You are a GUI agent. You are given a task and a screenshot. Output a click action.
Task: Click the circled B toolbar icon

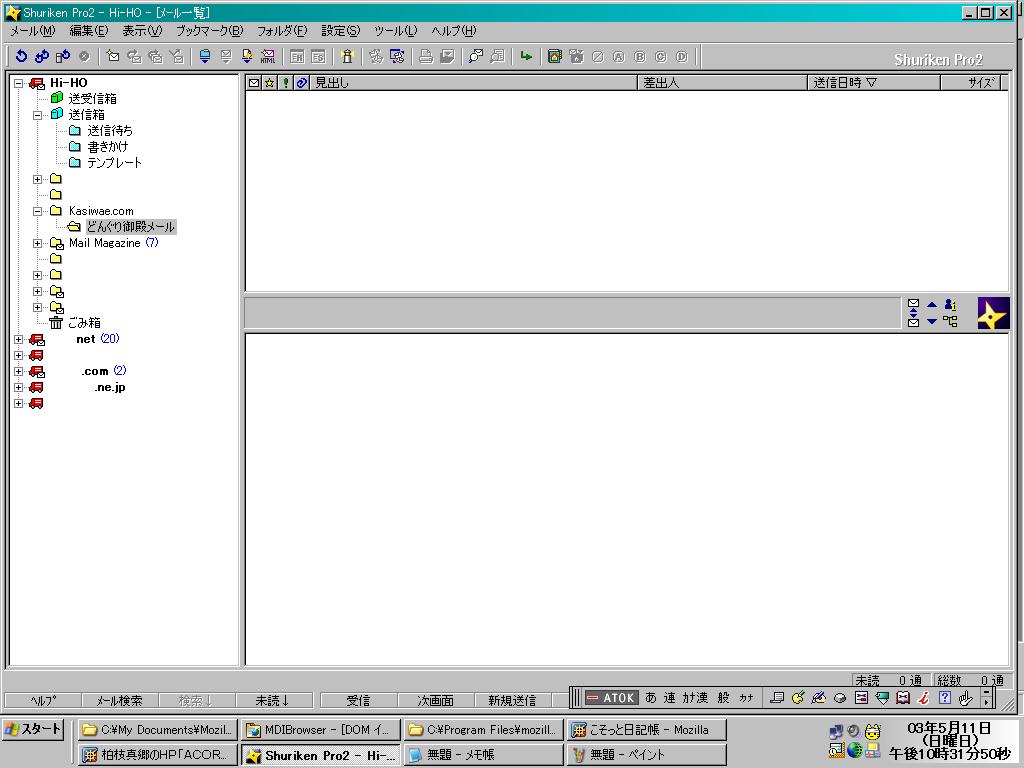pyautogui.click(x=639, y=57)
